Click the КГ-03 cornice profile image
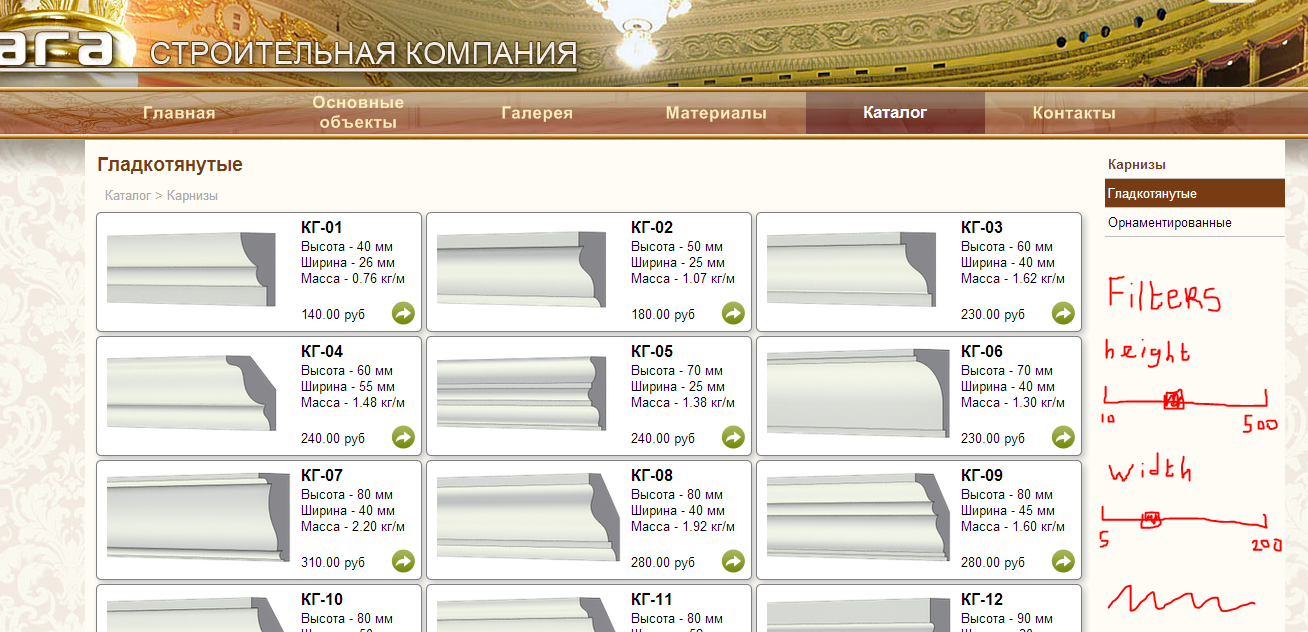The image size is (1308, 632). (851, 270)
